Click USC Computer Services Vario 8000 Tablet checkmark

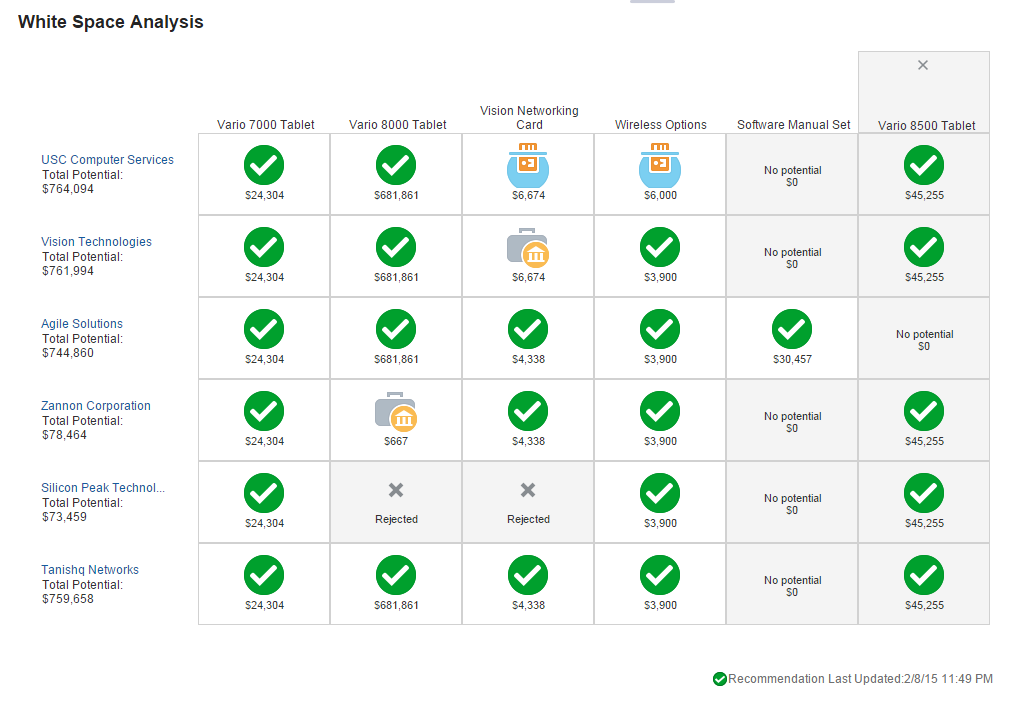(x=396, y=165)
